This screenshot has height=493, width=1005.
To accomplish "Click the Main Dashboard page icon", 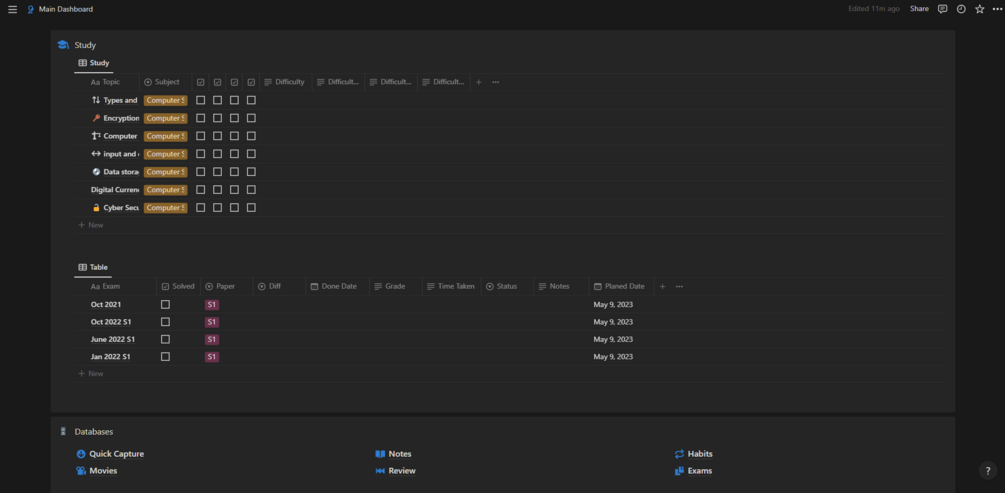I will (x=30, y=10).
